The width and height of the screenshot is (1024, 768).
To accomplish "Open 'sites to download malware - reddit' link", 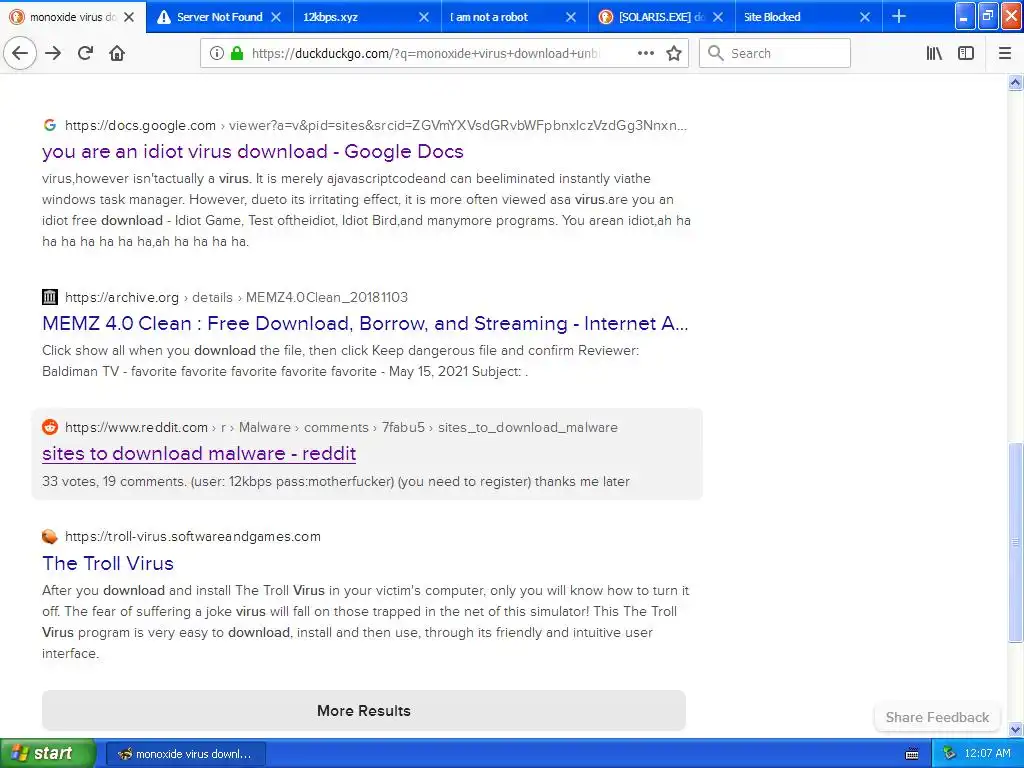I will 199,453.
